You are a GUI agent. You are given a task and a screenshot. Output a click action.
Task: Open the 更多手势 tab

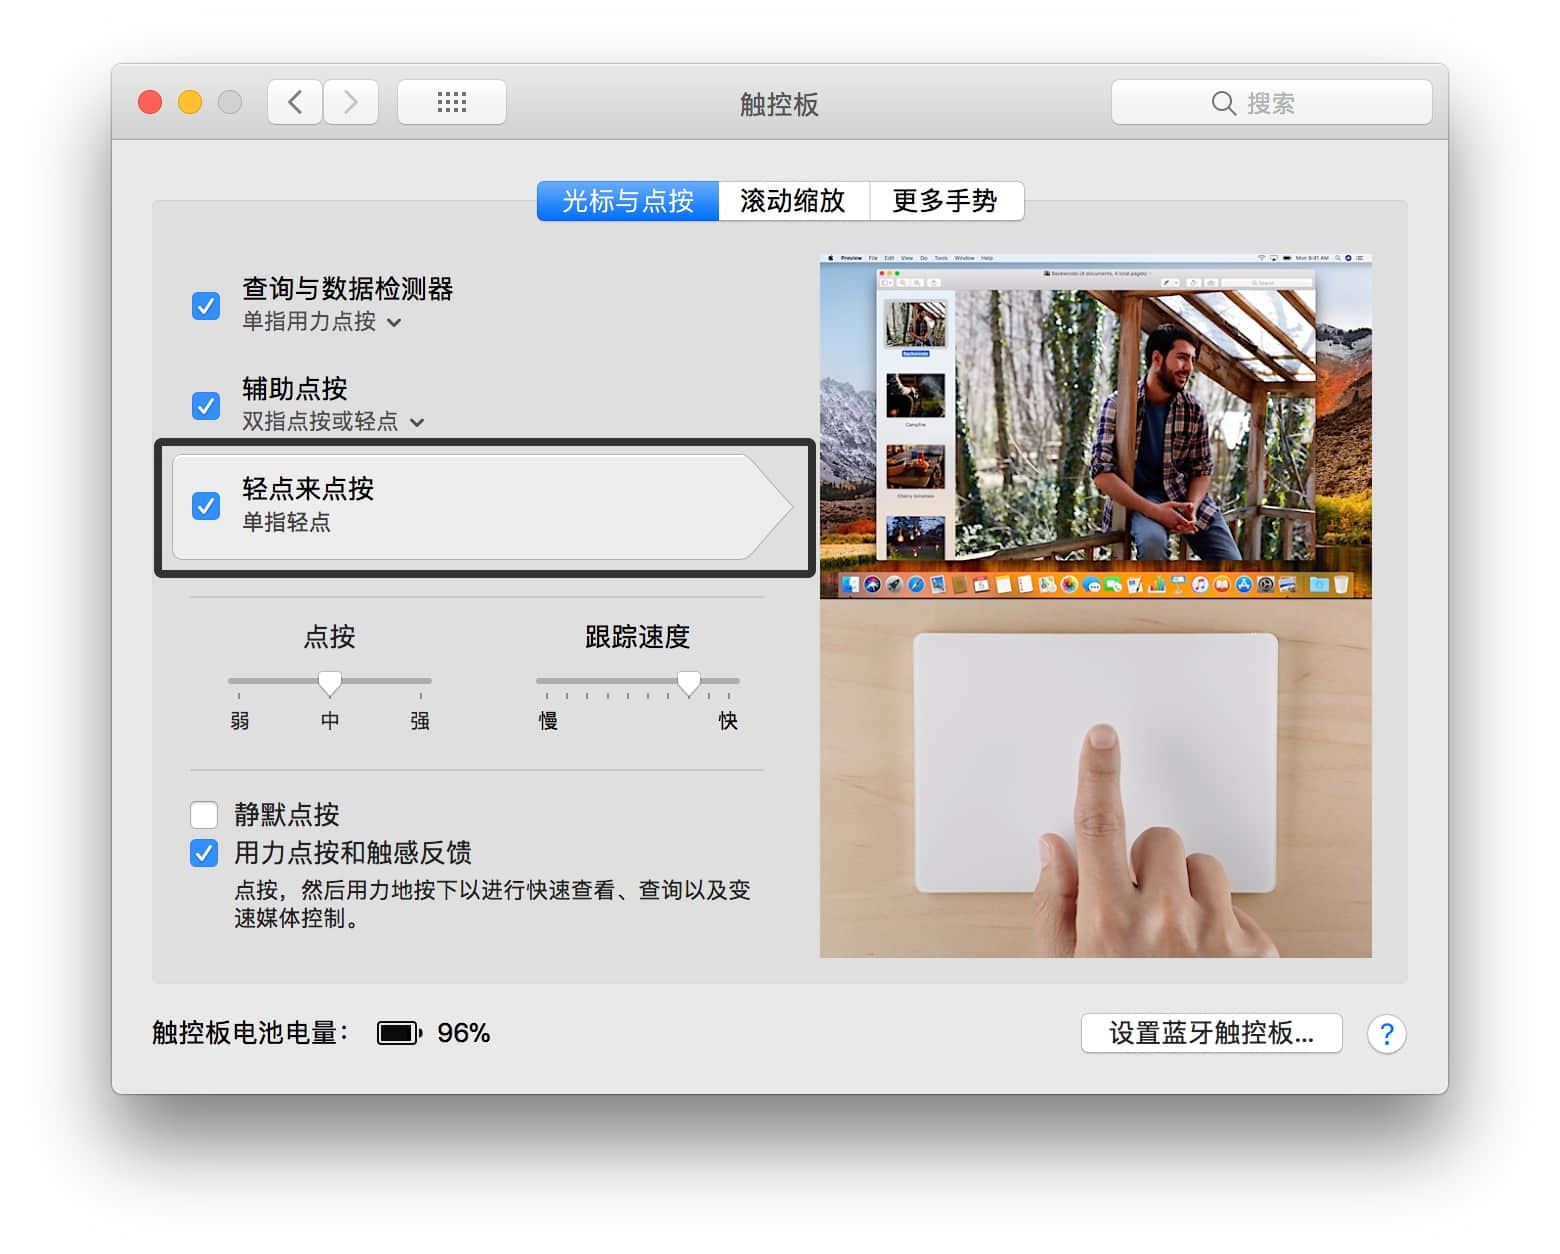coord(945,201)
